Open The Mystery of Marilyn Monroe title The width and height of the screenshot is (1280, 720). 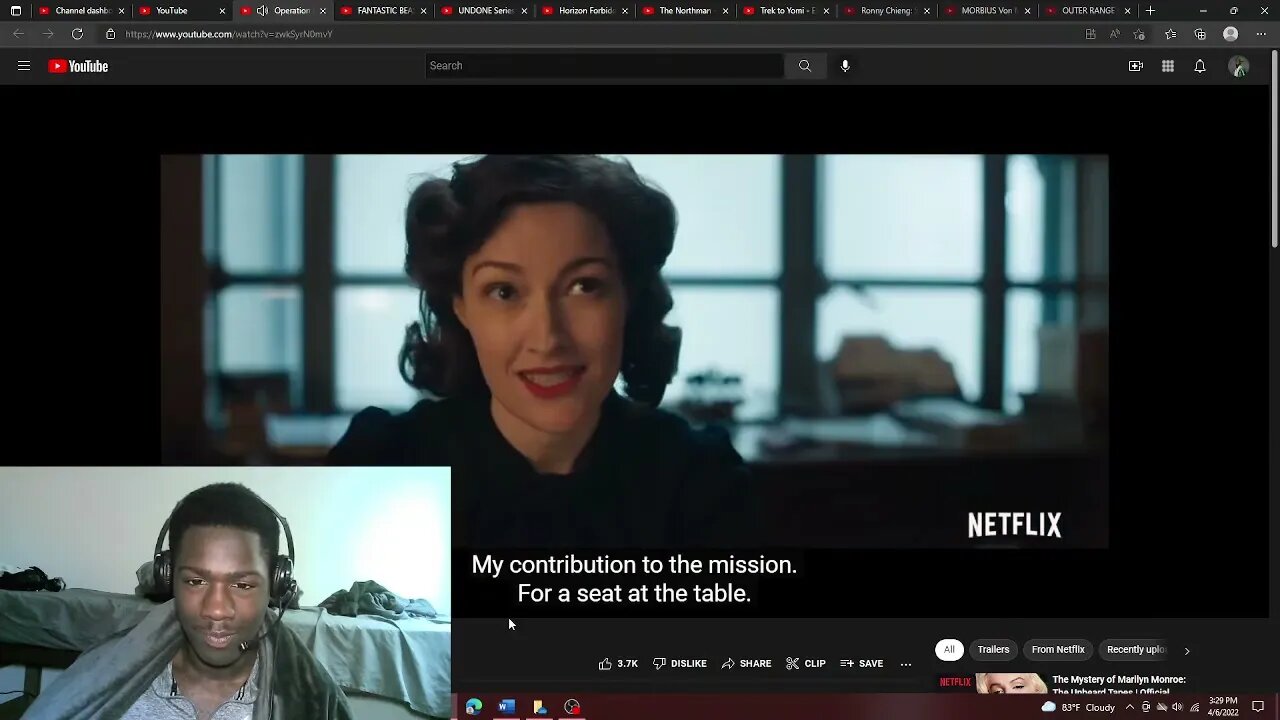pyautogui.click(x=1119, y=685)
